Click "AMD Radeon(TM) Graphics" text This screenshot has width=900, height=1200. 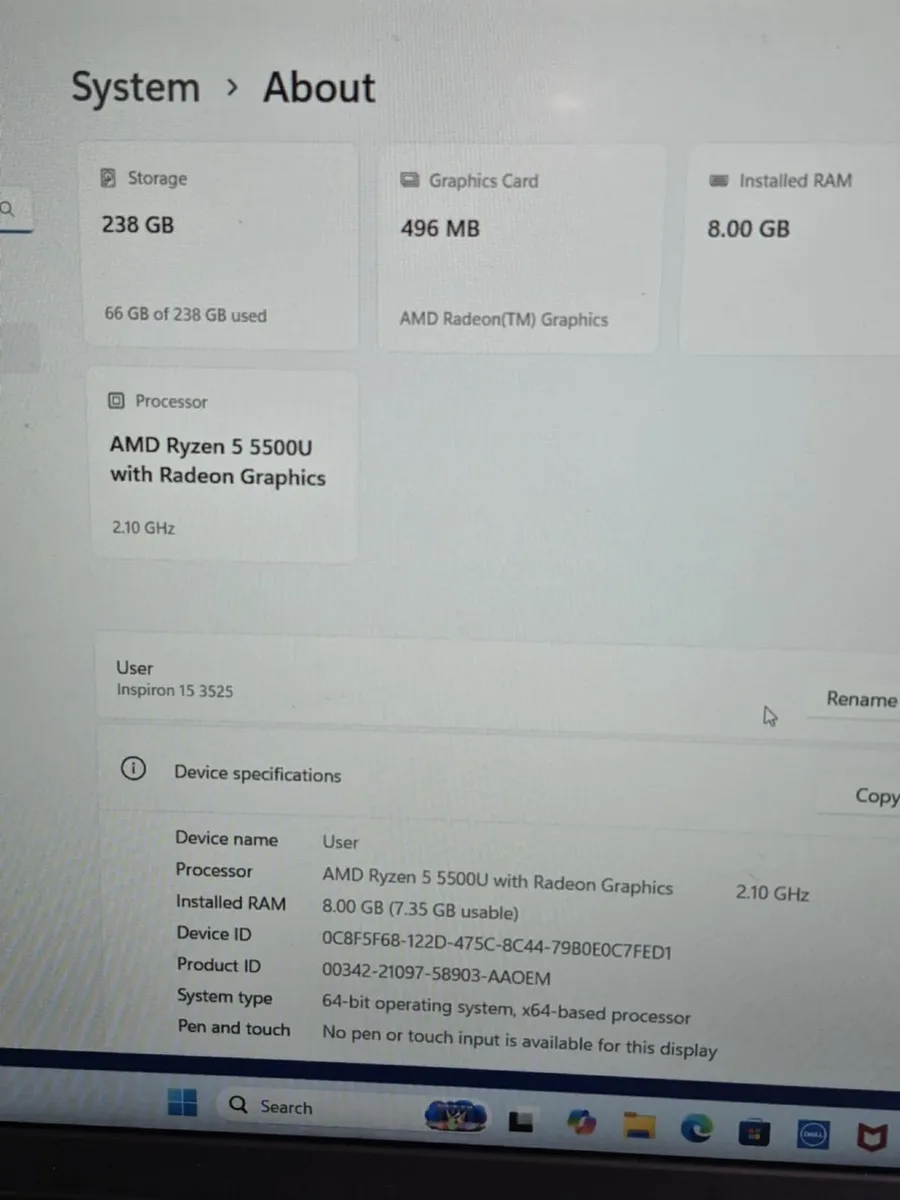click(504, 319)
